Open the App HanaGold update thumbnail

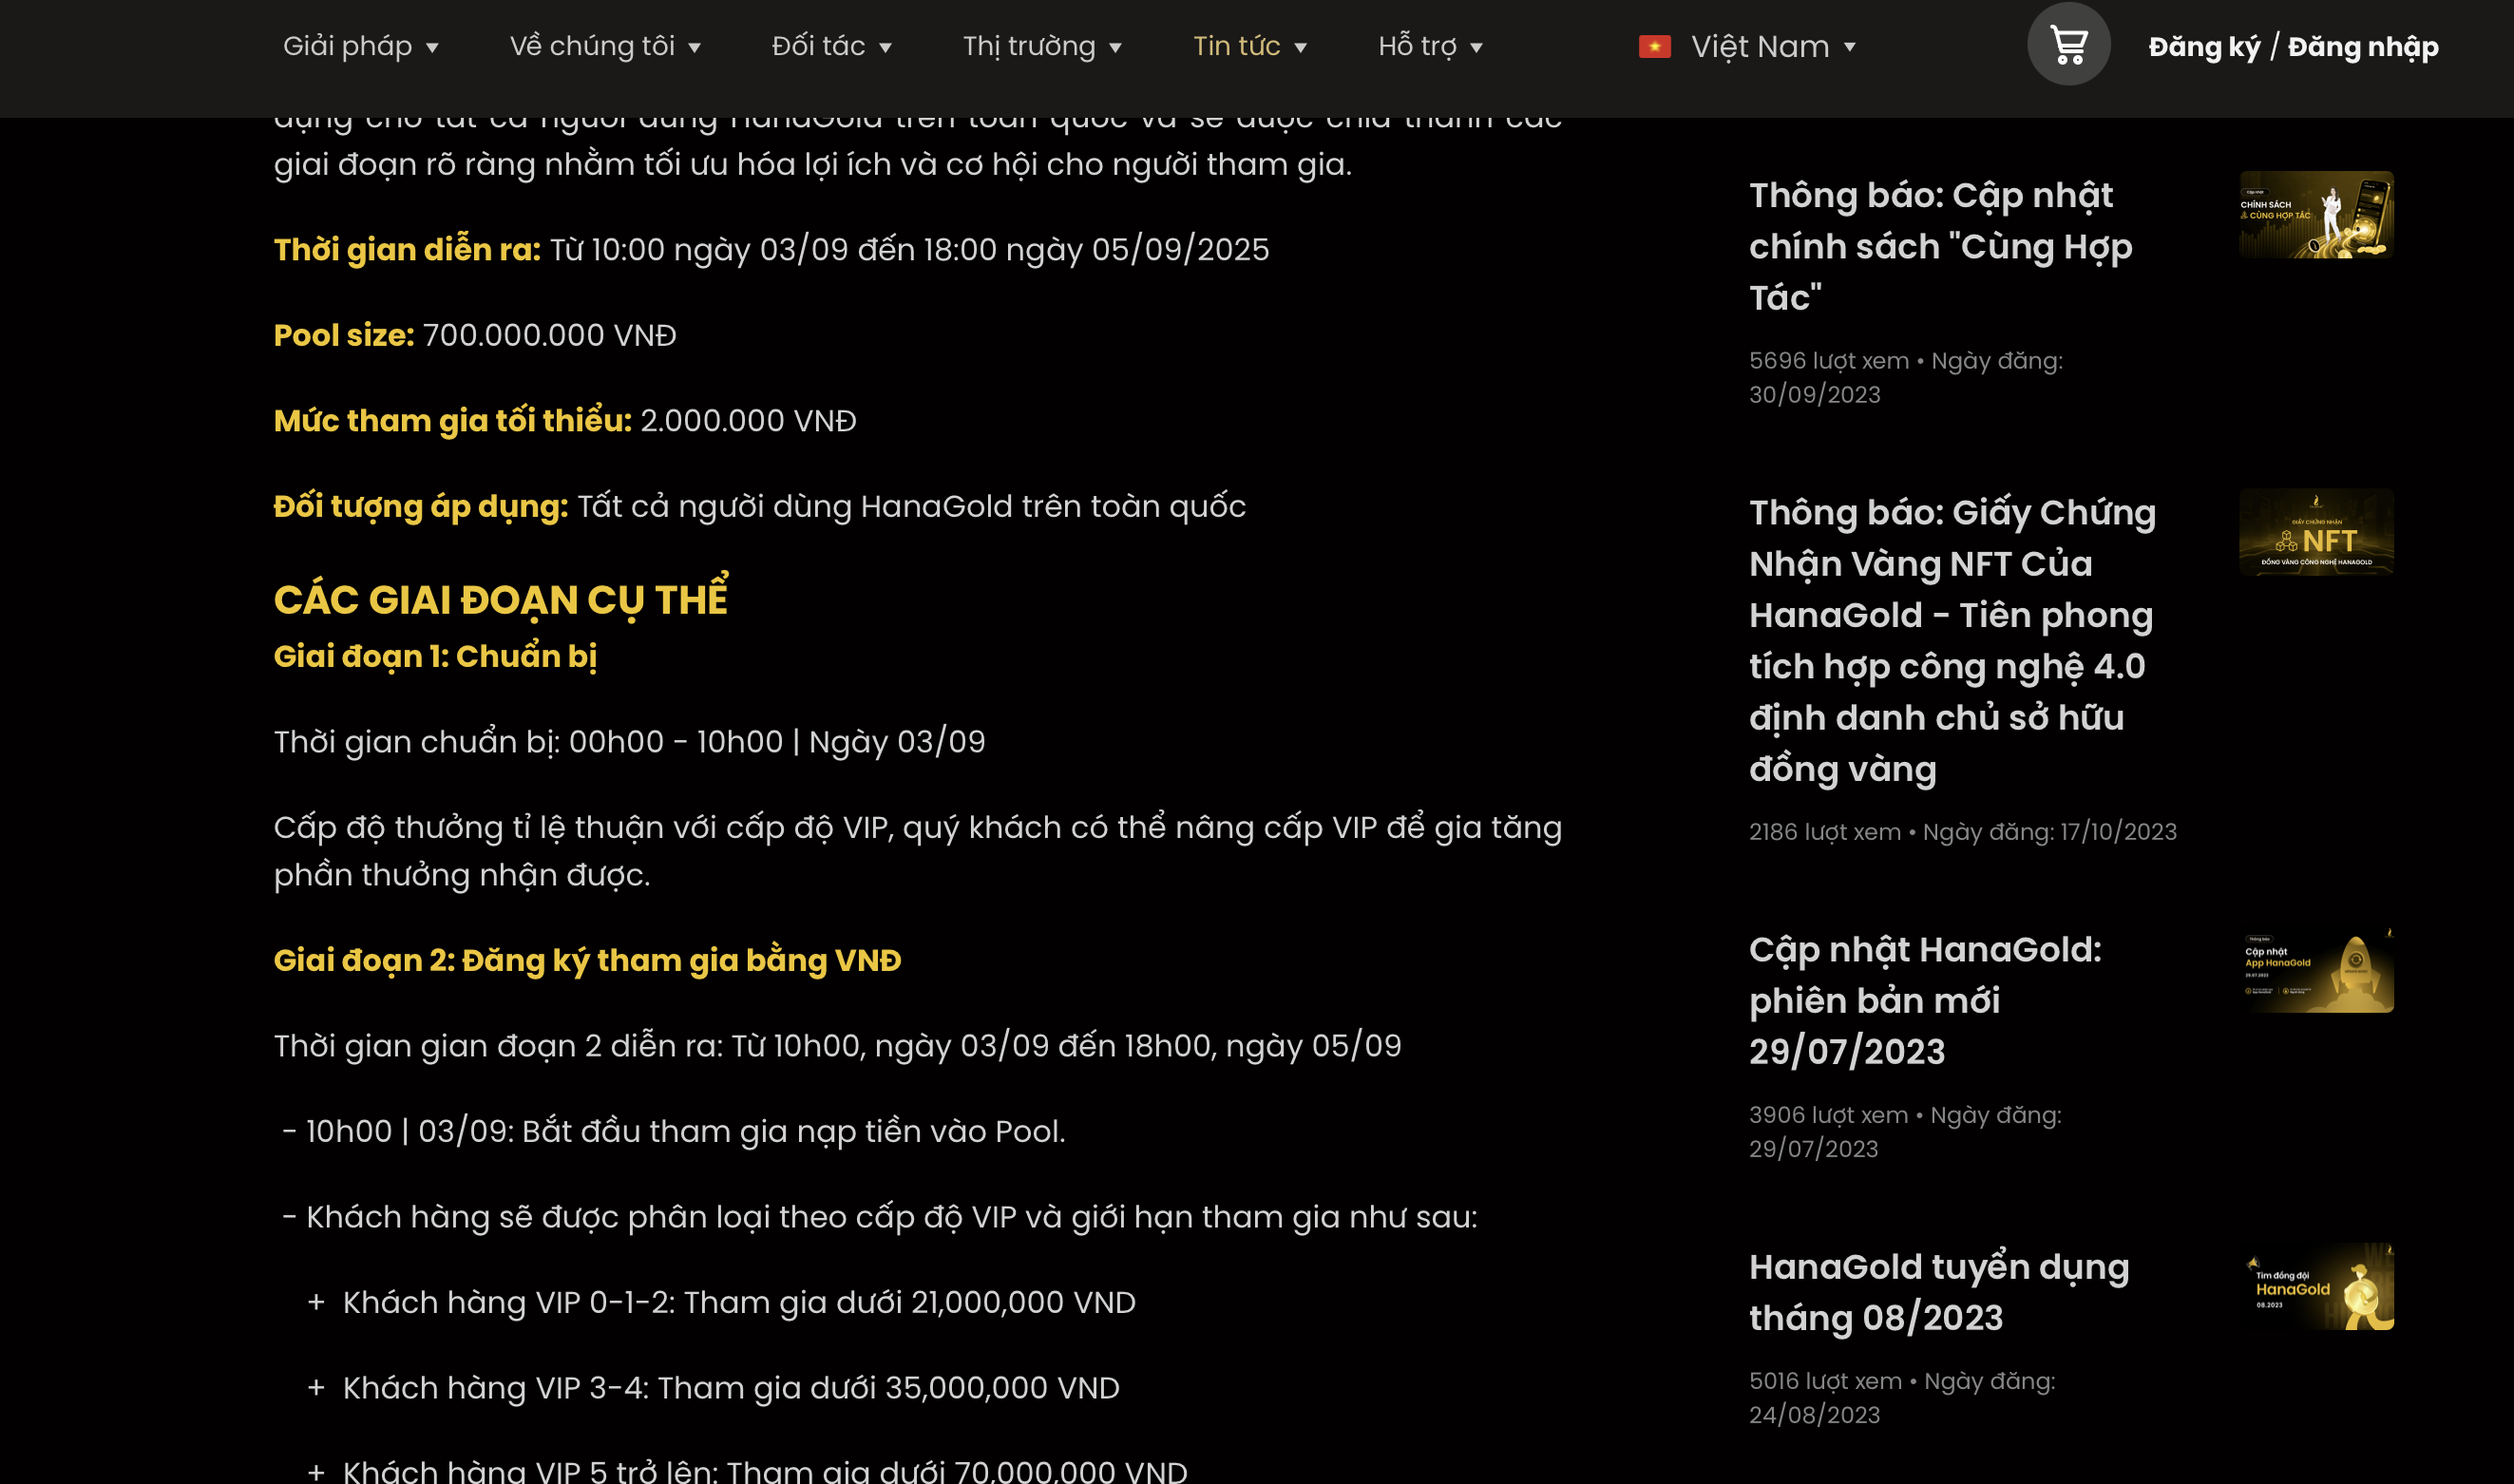(x=2316, y=969)
